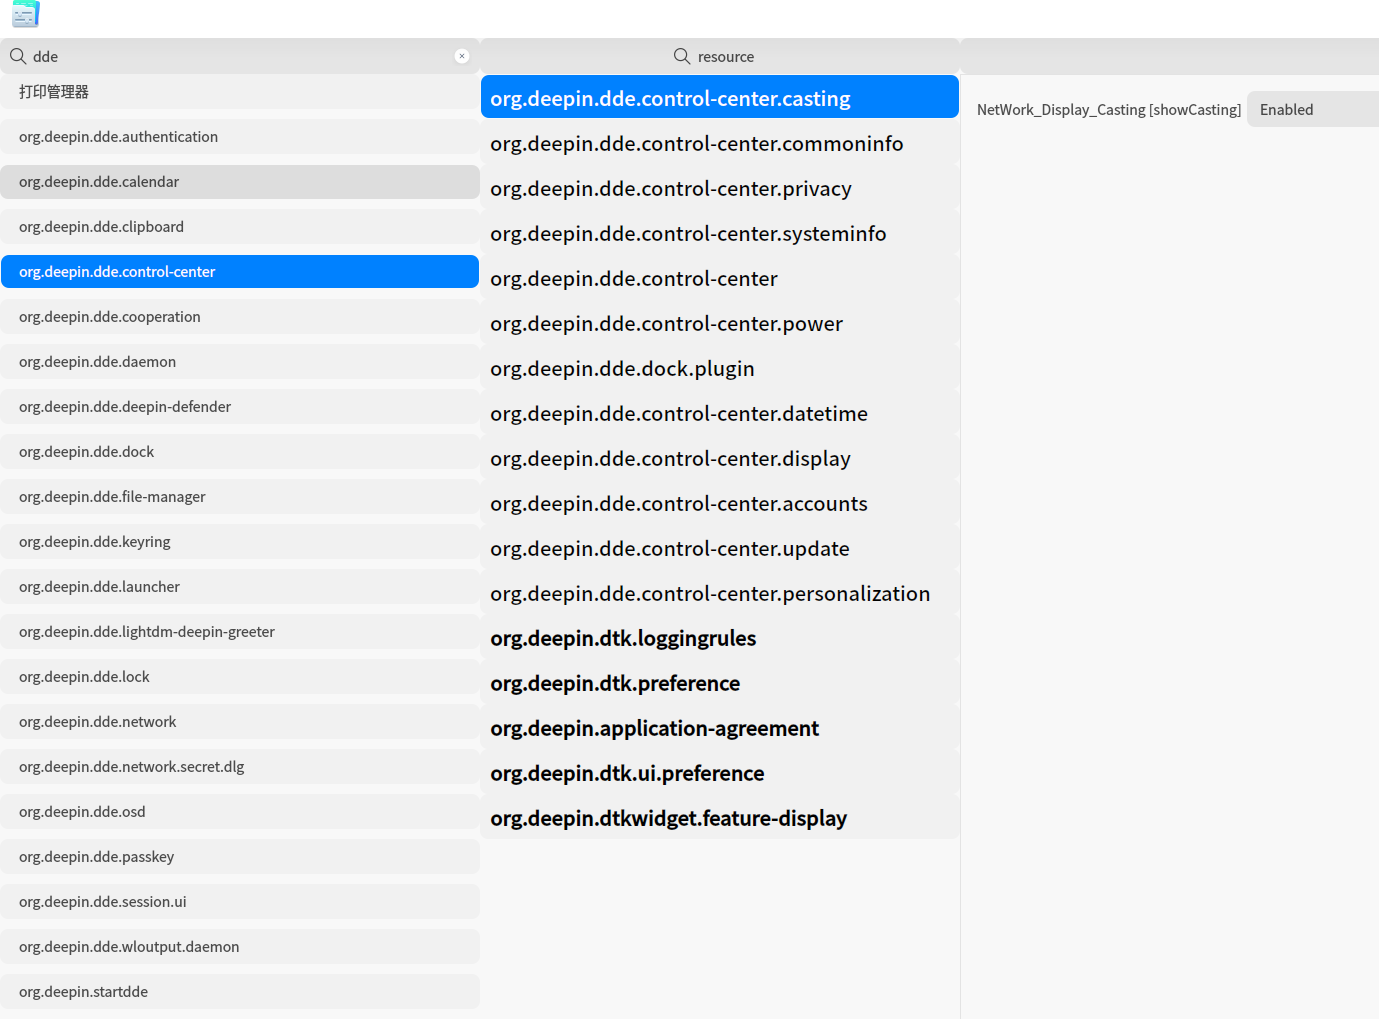Select org.deepin.dde.lock
1379x1019 pixels.
tap(240, 677)
